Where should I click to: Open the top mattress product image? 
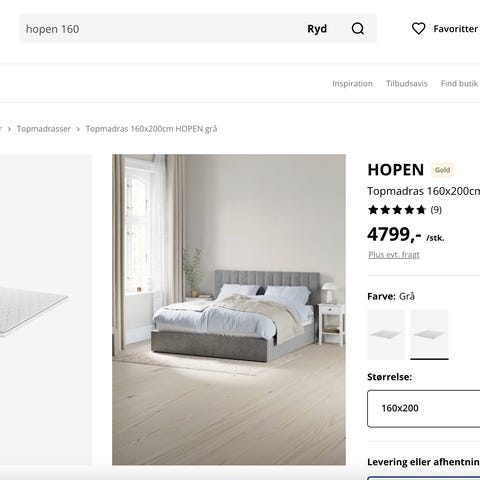pyautogui.click(x=46, y=309)
